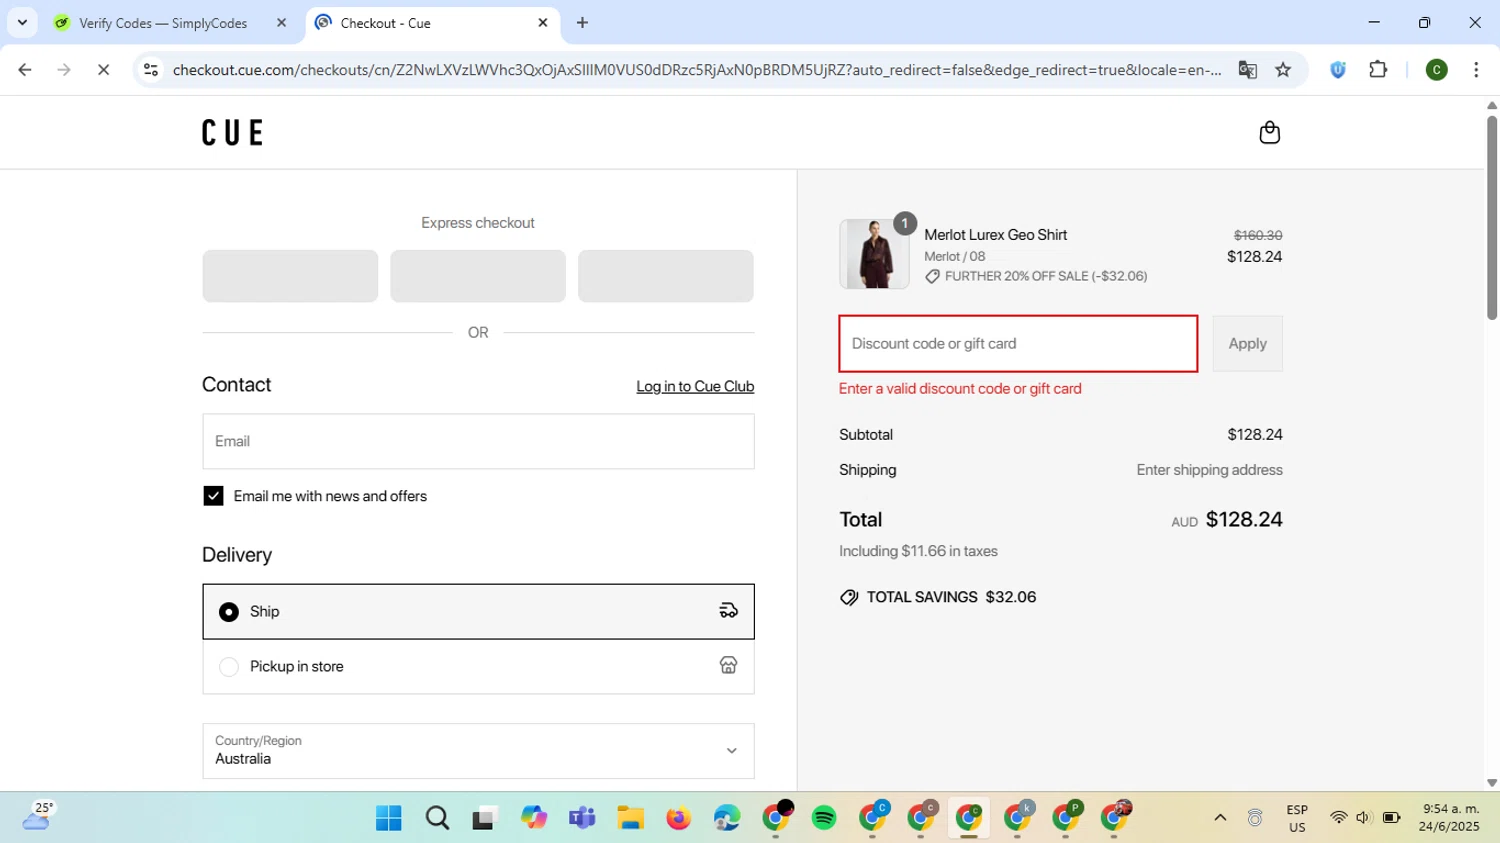
Task: Bookmark this page with the star icon
Action: (x=1283, y=70)
